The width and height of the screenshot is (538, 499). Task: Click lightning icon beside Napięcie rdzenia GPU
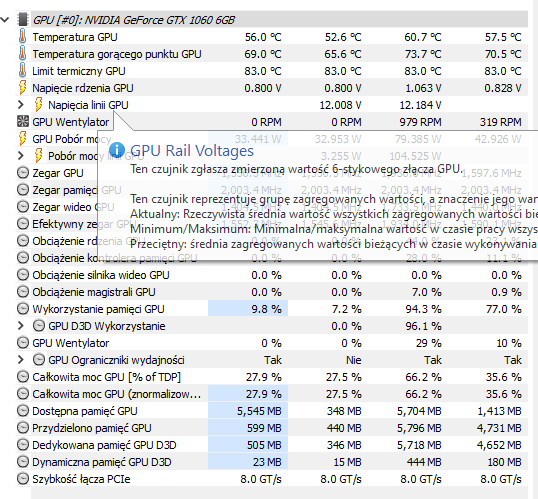pos(22,88)
